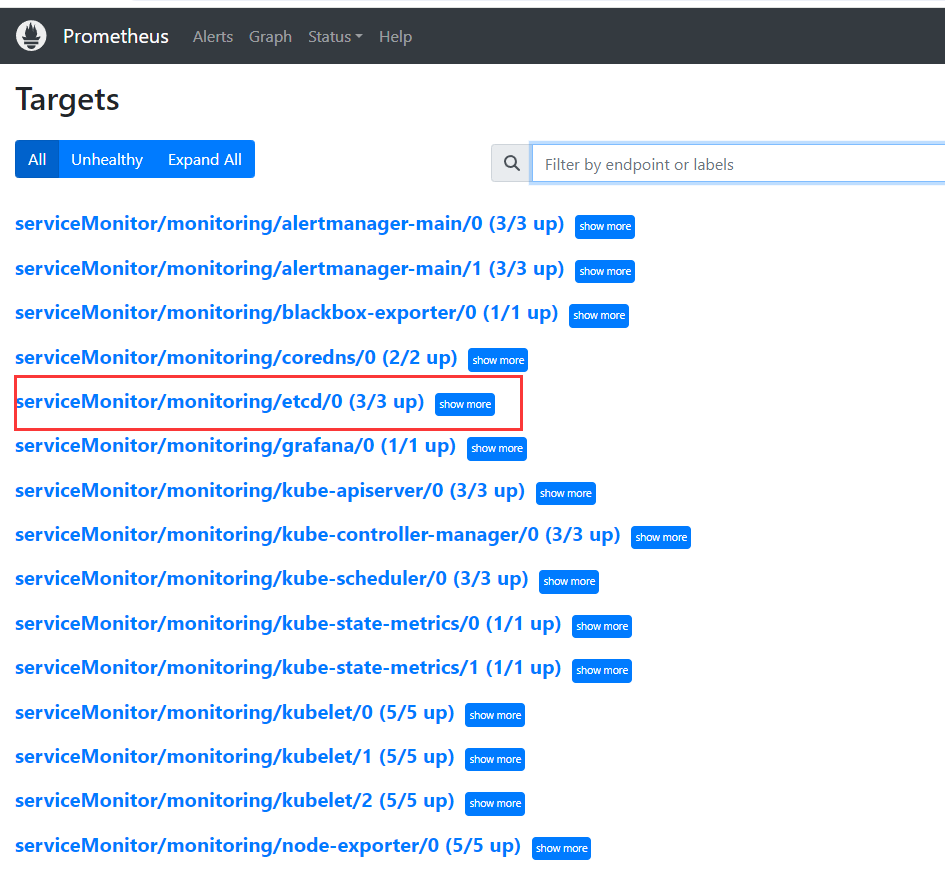
Task: Show more for blackbox-exporter/0
Action: tap(599, 316)
